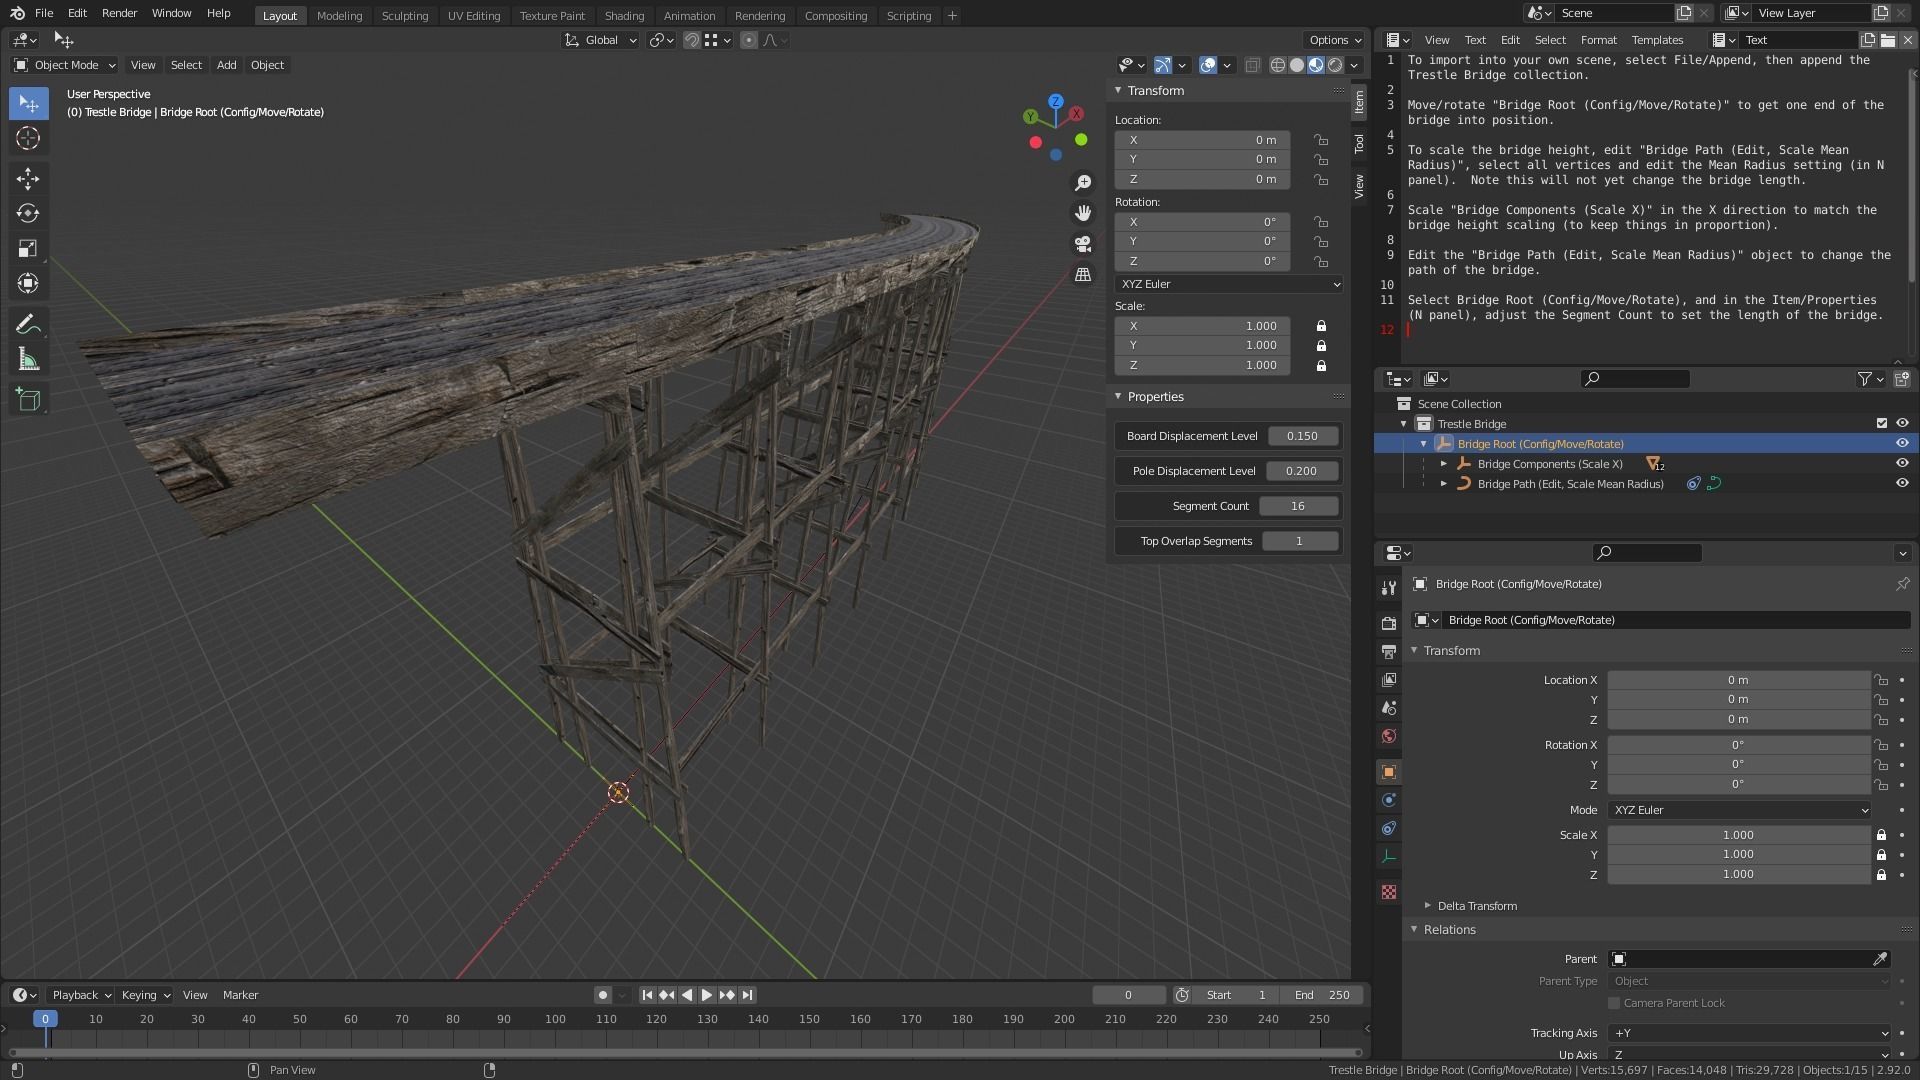
Task: Pin the Bridge Root properties panel
Action: tap(1902, 584)
